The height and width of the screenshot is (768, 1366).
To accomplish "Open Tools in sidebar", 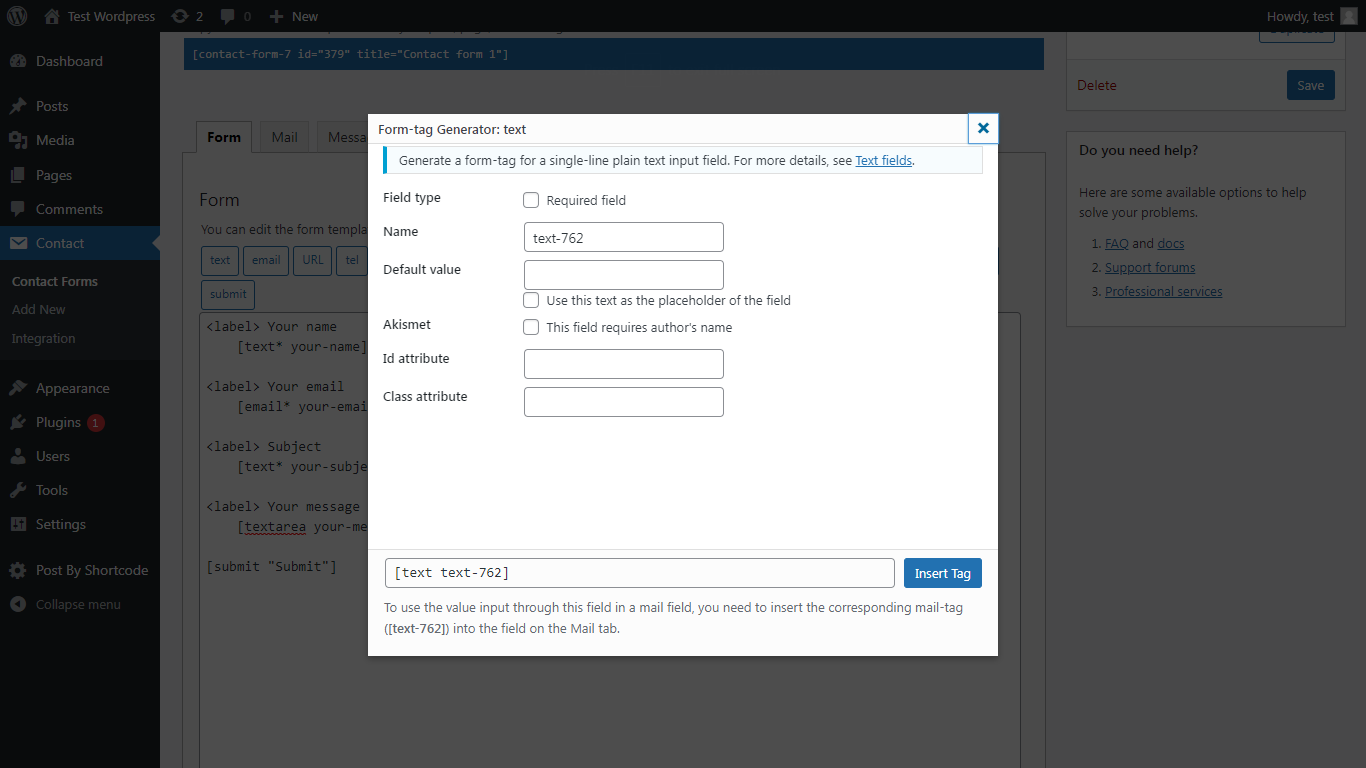I will (x=80, y=490).
